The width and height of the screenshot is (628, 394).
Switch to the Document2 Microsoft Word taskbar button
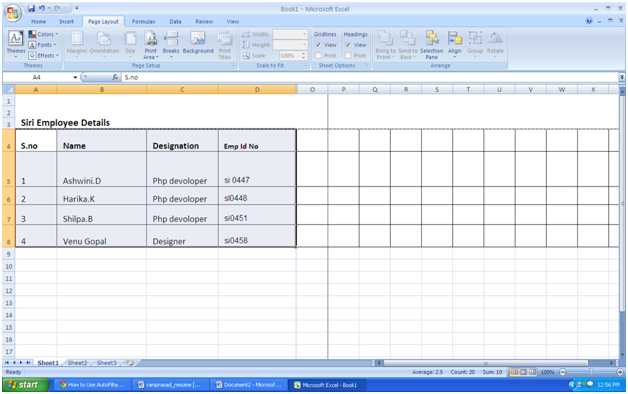click(249, 385)
